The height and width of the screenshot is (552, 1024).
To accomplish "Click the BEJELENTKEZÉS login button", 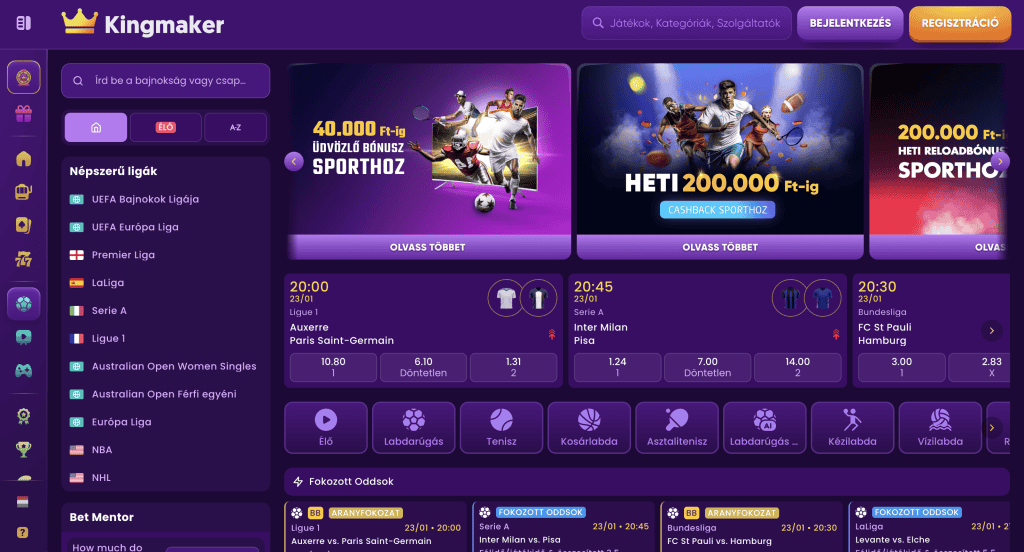I will (850, 23).
